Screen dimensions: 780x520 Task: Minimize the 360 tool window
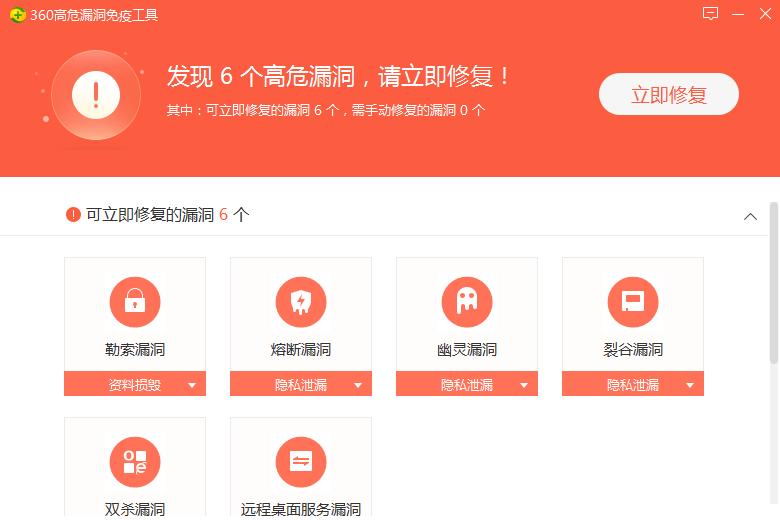(738, 14)
